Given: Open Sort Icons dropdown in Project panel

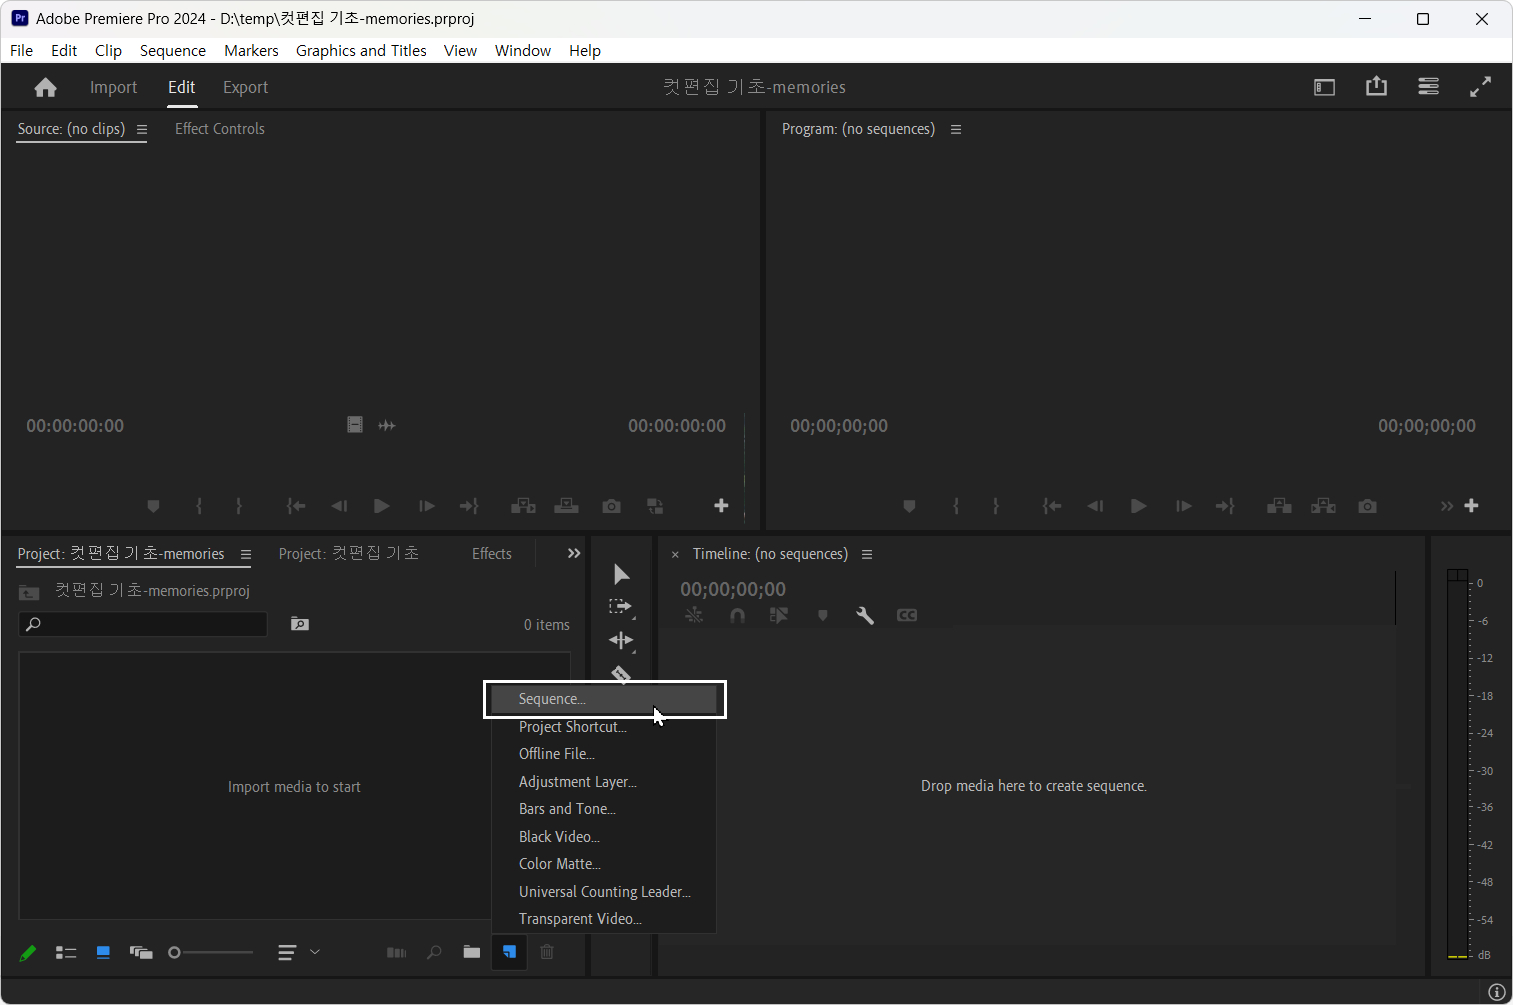Looking at the screenshot, I should [x=298, y=953].
